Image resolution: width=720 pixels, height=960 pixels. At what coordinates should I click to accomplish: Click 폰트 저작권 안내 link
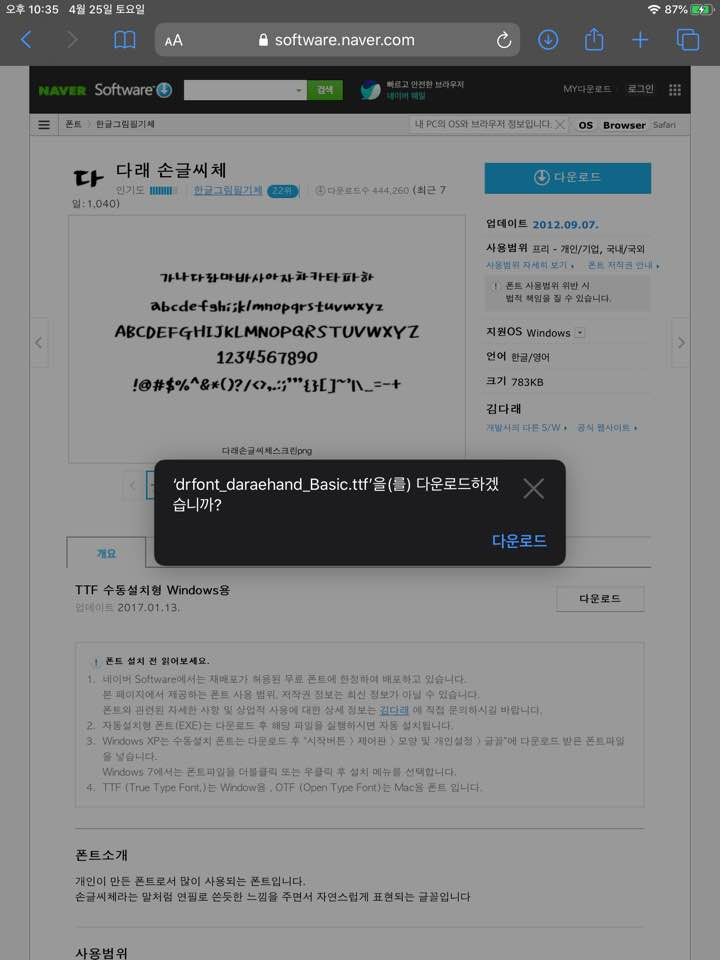point(623,265)
